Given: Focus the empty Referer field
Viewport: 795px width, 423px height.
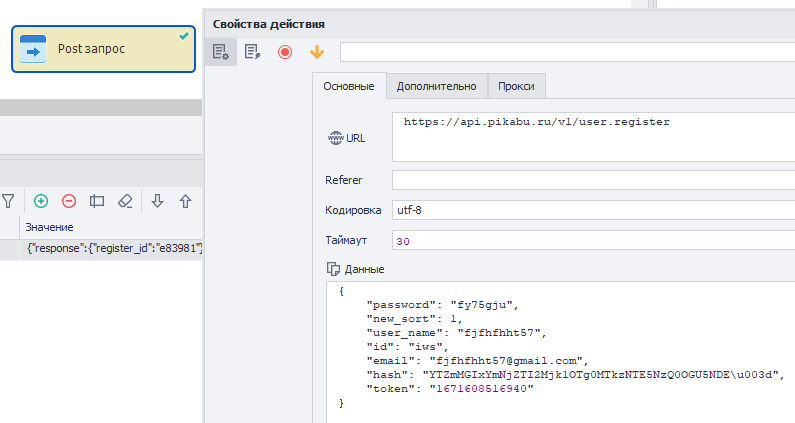Looking at the screenshot, I should coord(592,180).
